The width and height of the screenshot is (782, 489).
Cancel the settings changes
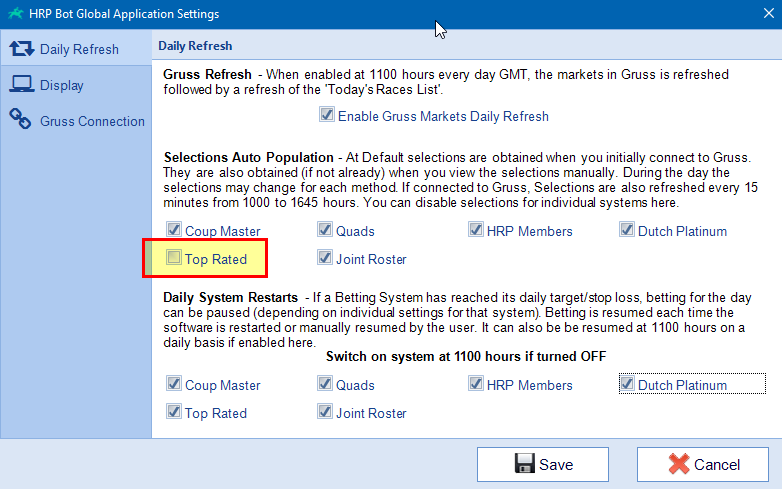click(x=703, y=464)
